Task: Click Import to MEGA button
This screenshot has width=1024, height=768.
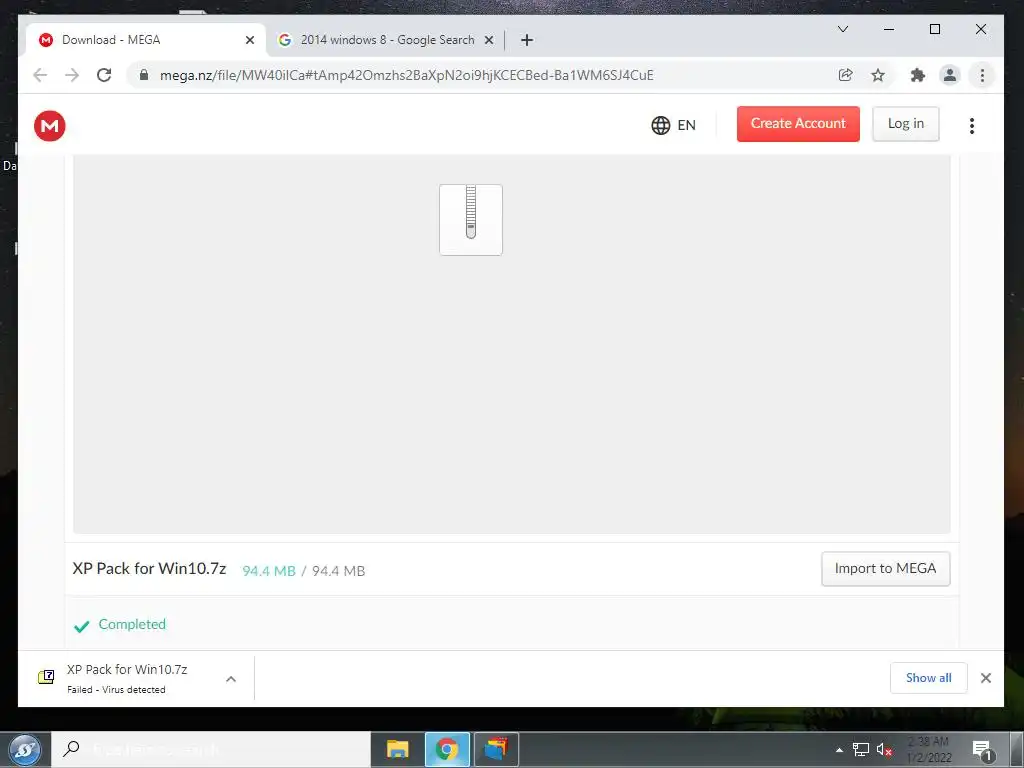Action: pos(886,569)
